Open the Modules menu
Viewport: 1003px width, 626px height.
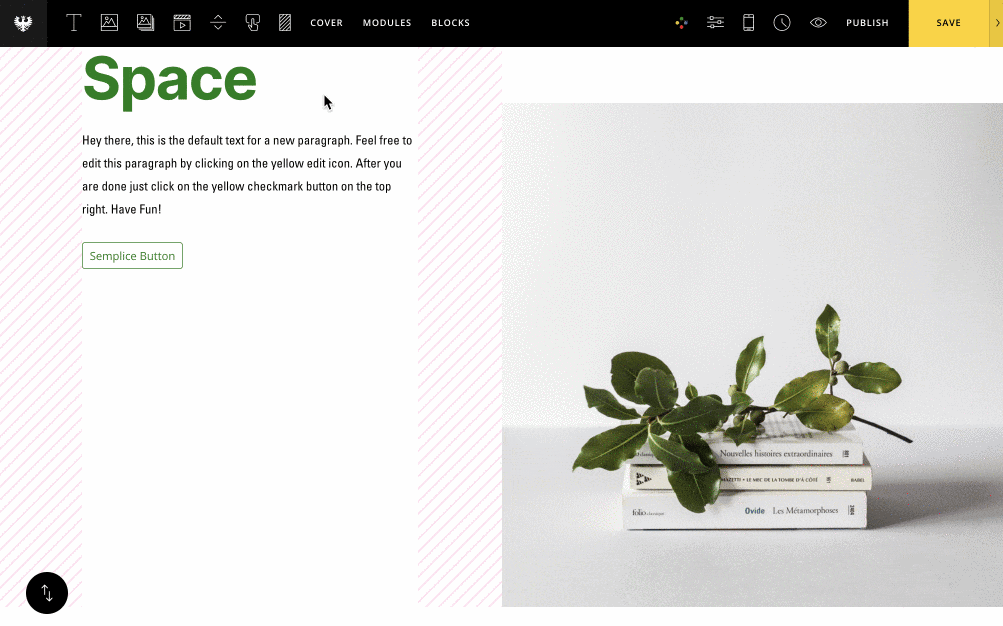coord(387,23)
